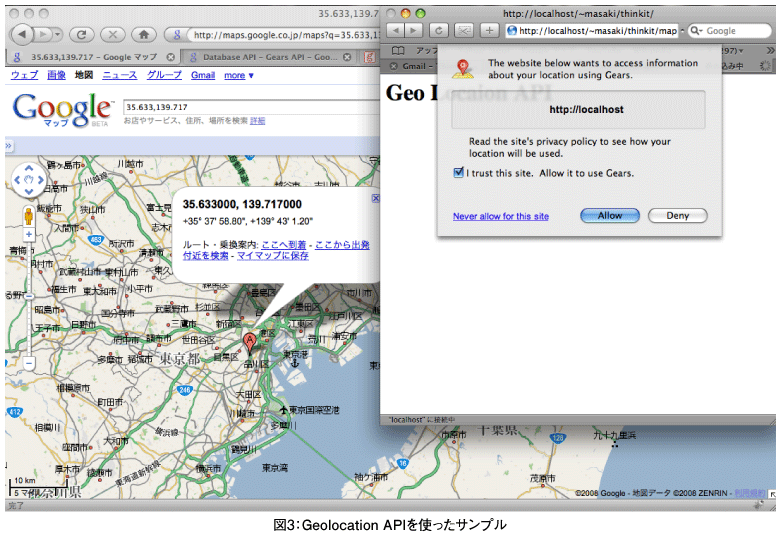Click the マイマップに保存 link

click(273, 255)
